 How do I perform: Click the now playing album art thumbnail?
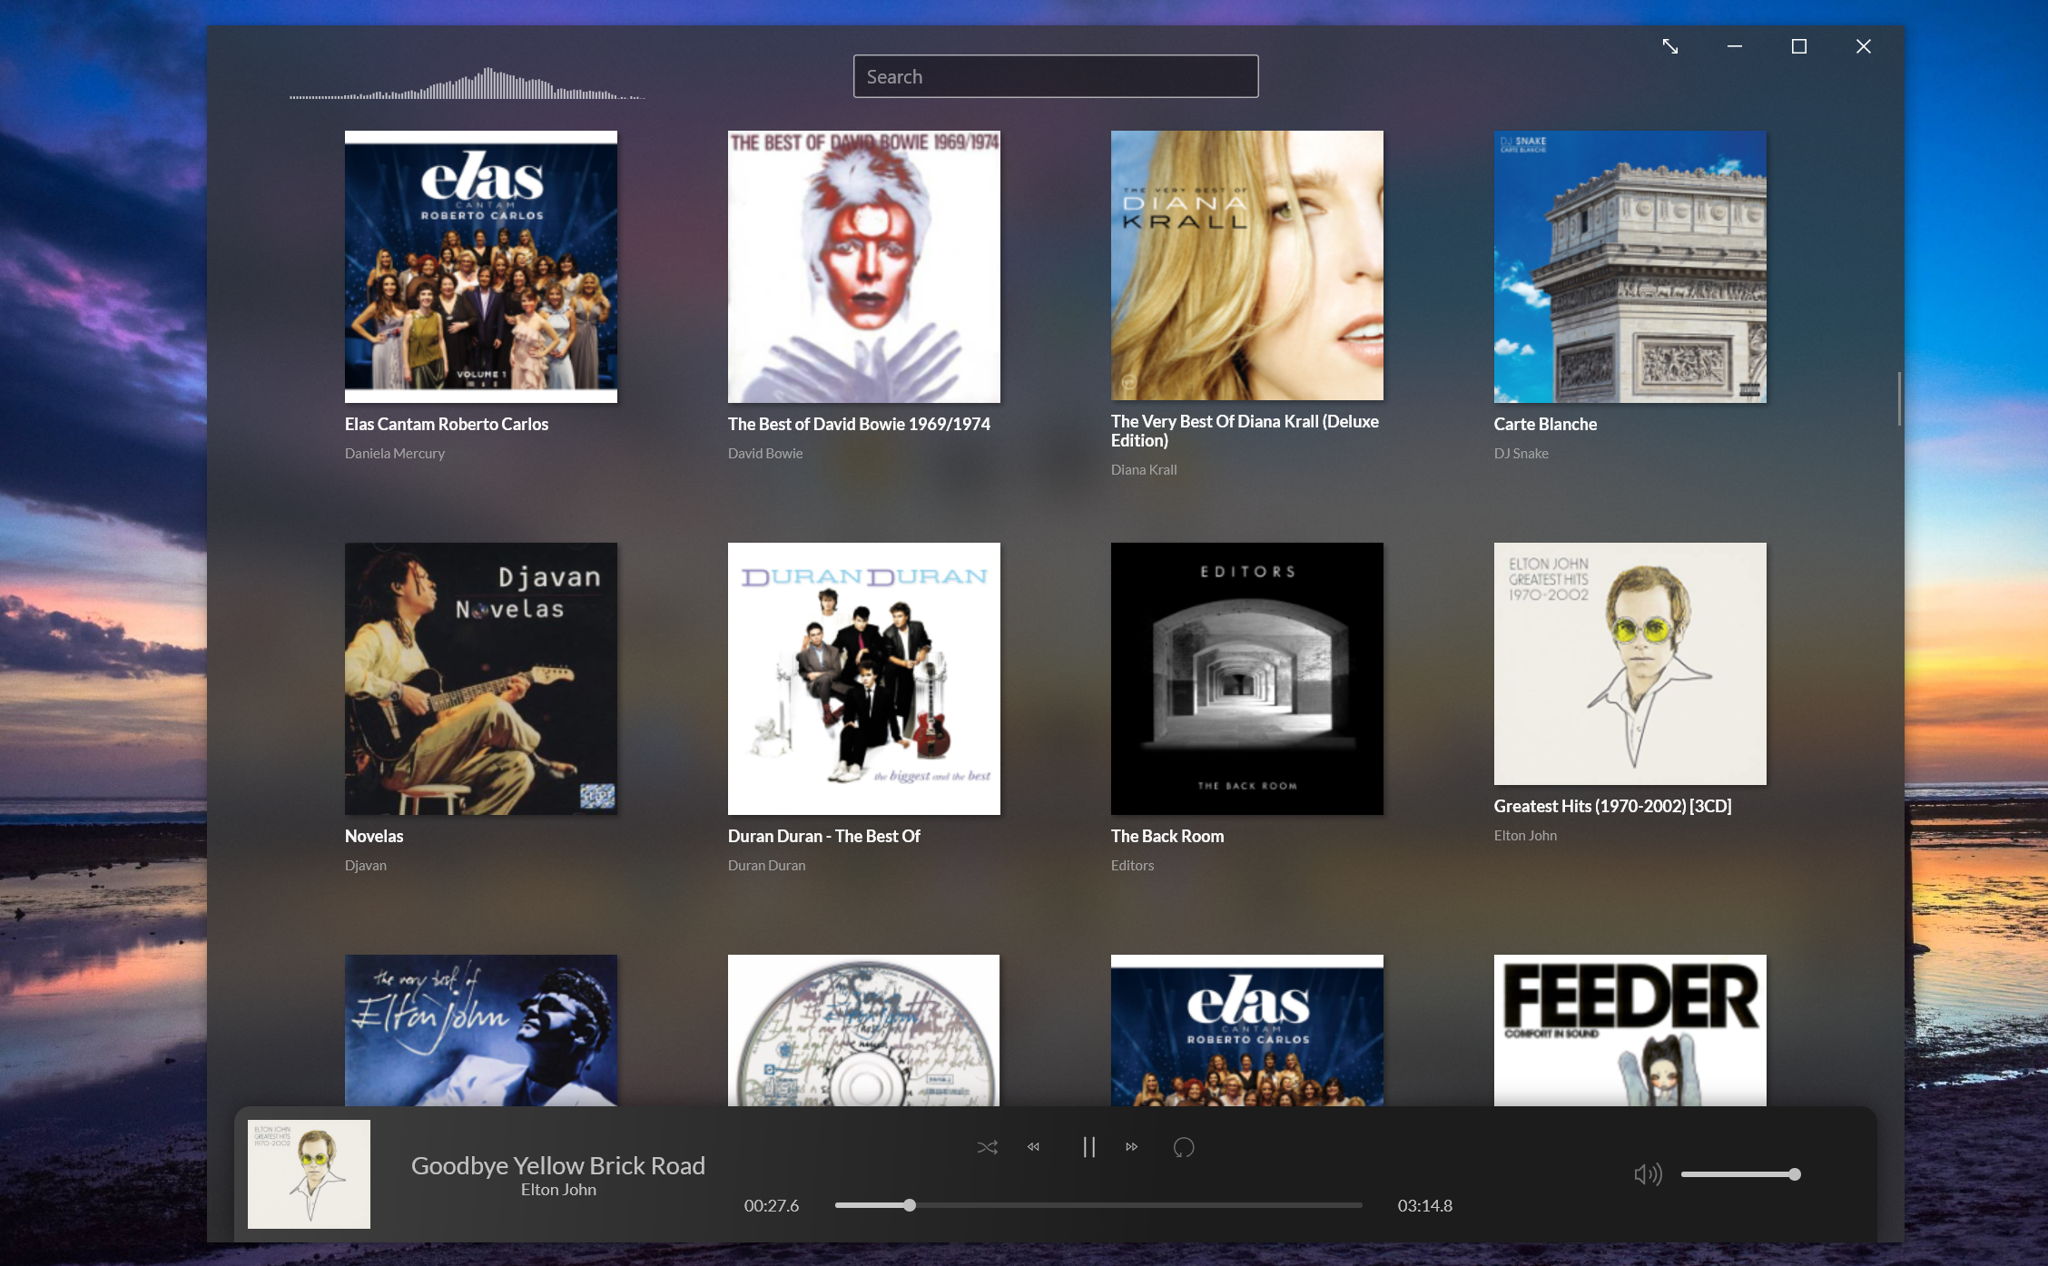click(x=309, y=1174)
